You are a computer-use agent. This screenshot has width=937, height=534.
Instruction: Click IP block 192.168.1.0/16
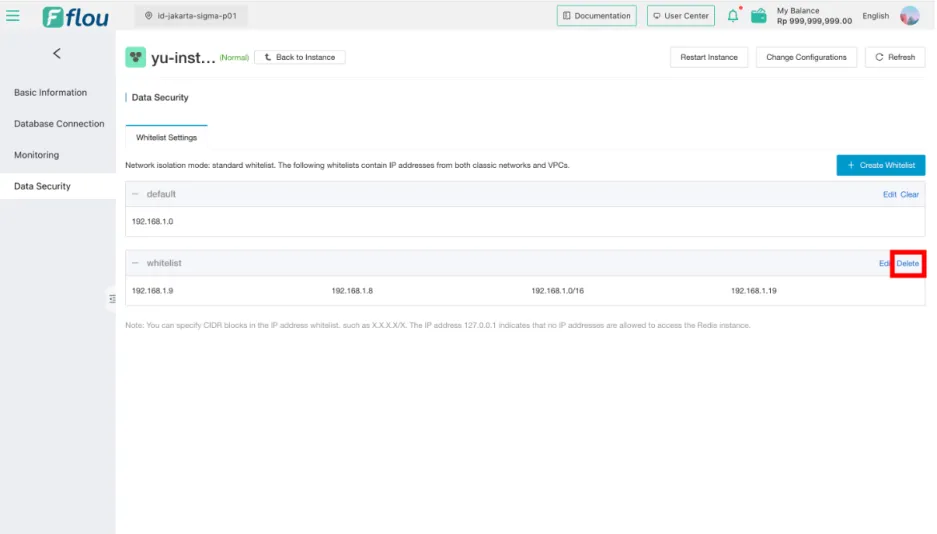click(x=558, y=291)
